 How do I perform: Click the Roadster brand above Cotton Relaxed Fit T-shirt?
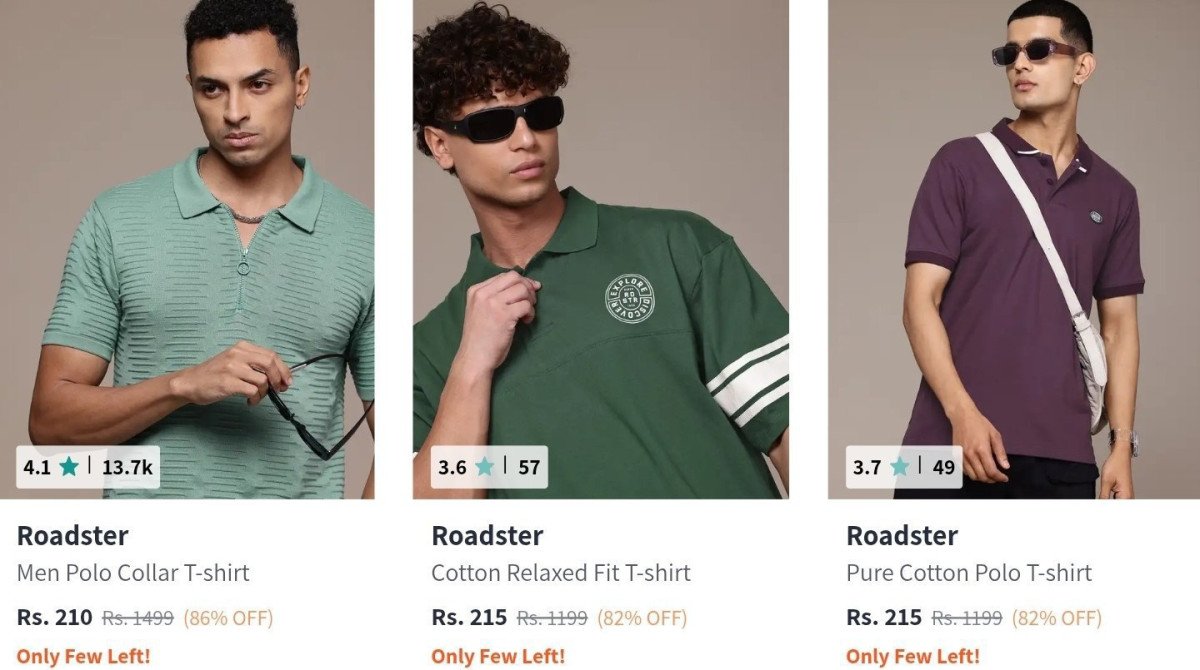click(487, 535)
